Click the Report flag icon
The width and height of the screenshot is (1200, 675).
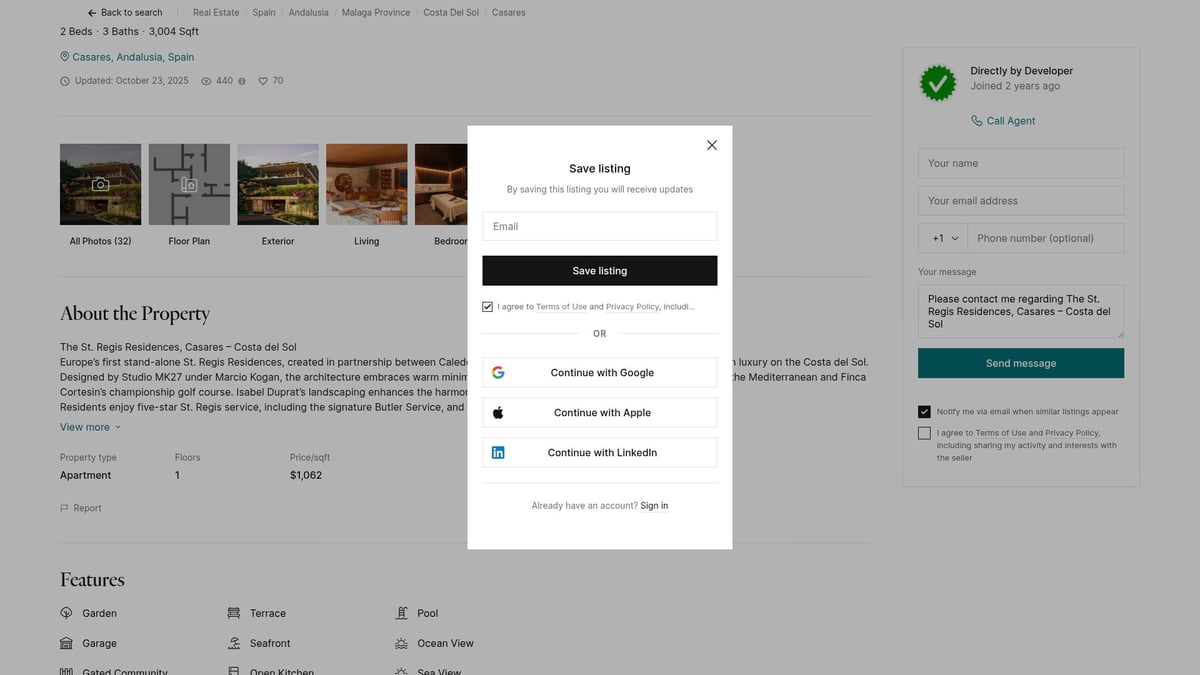[65, 508]
